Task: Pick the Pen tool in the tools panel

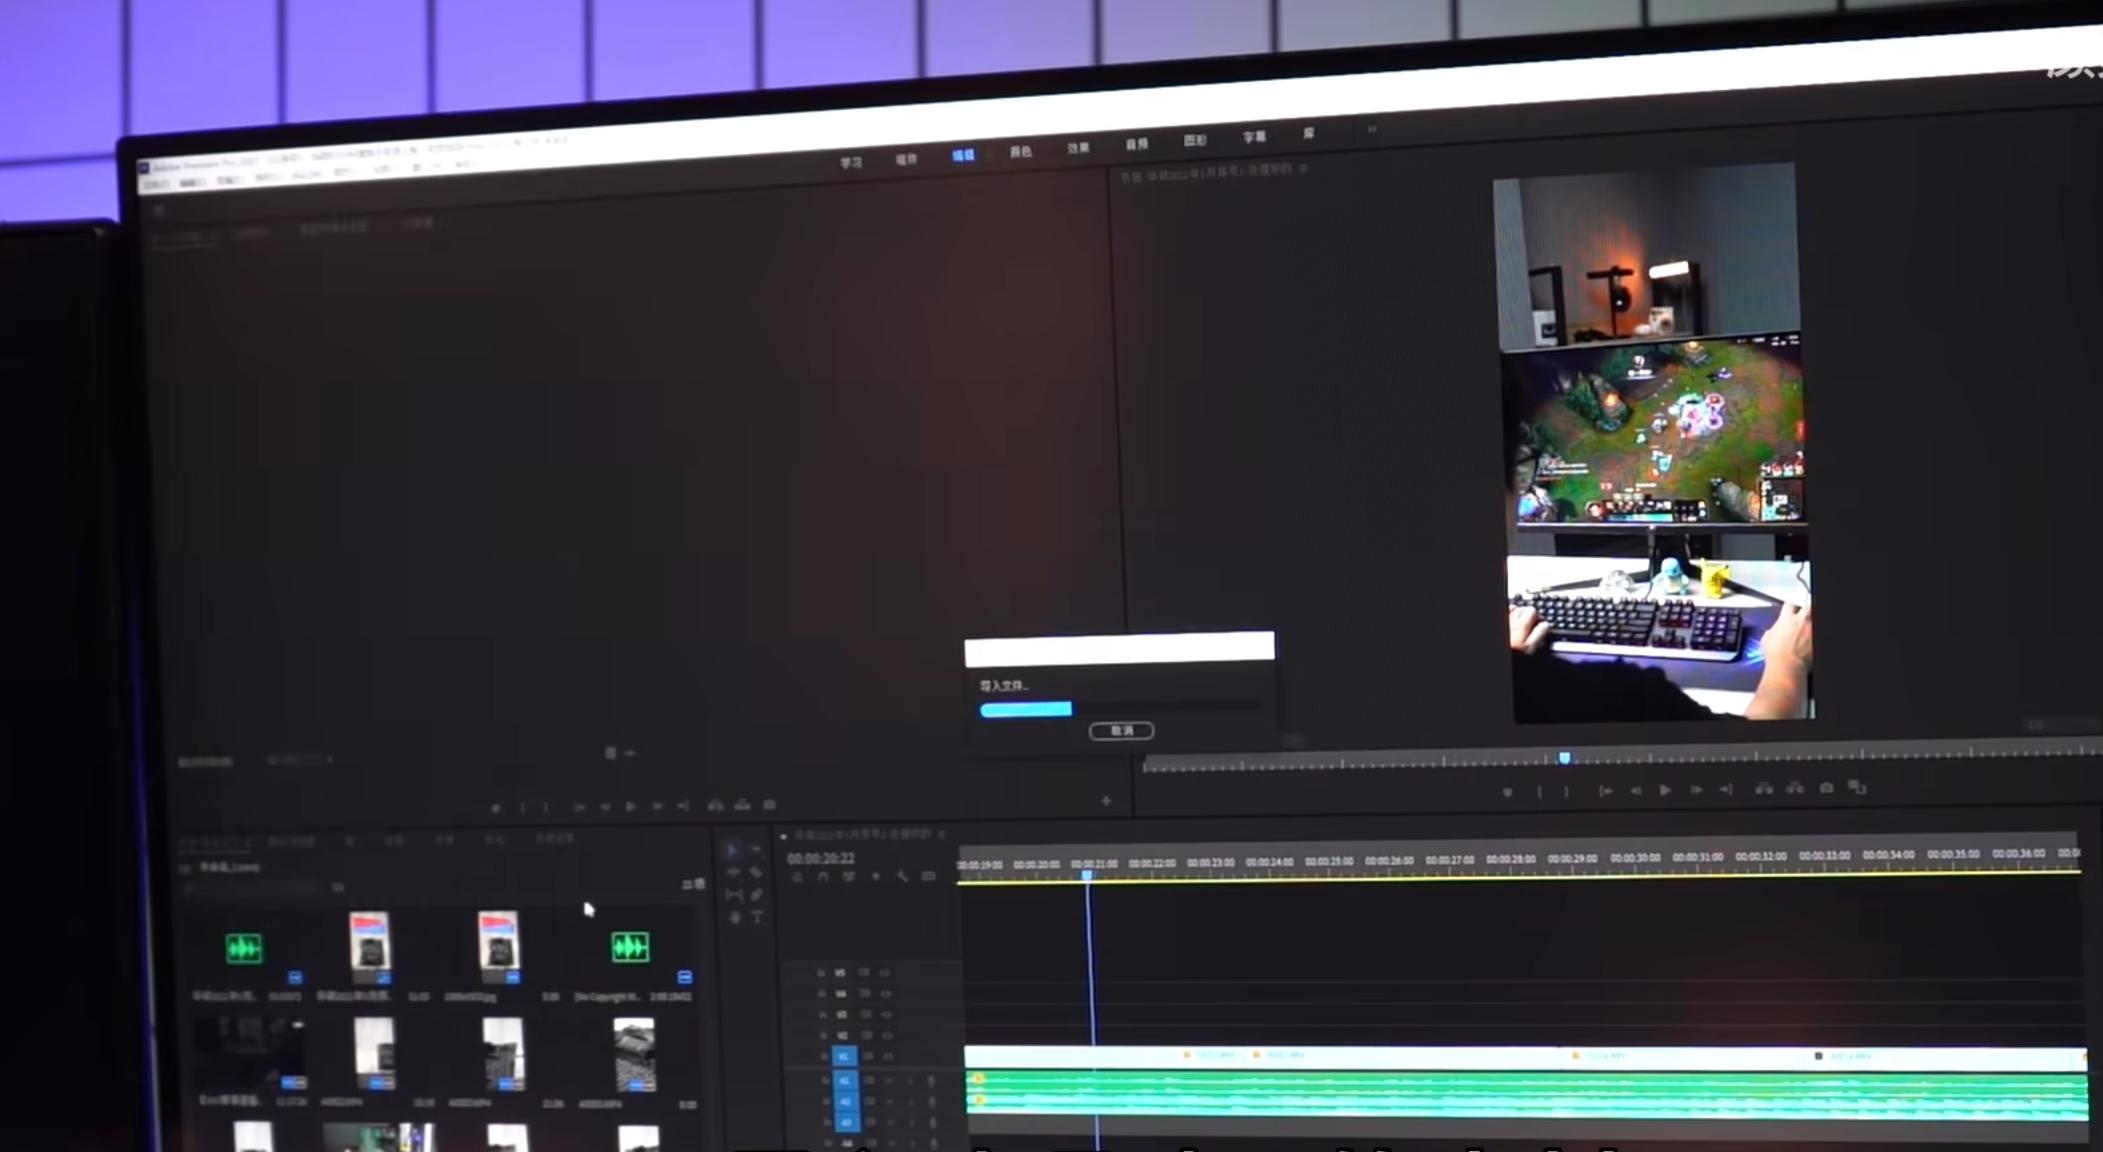Action: 756,895
